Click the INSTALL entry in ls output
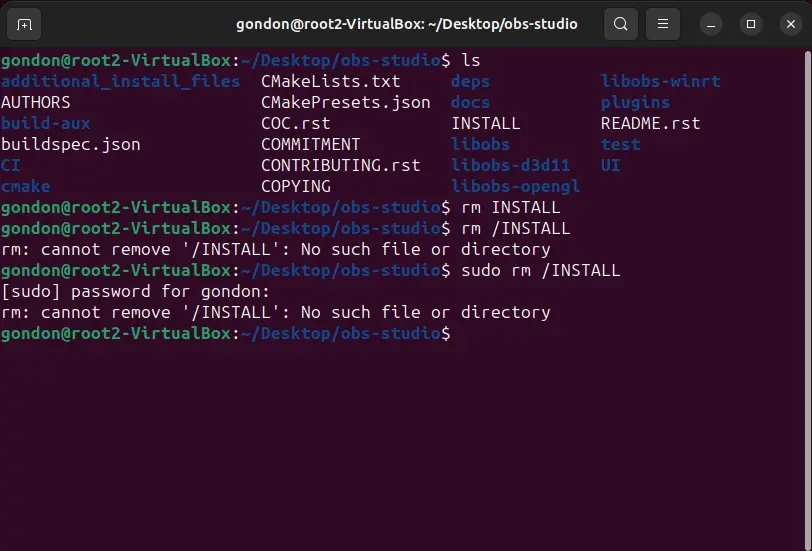Image resolution: width=812 pixels, height=551 pixels. [x=486, y=123]
